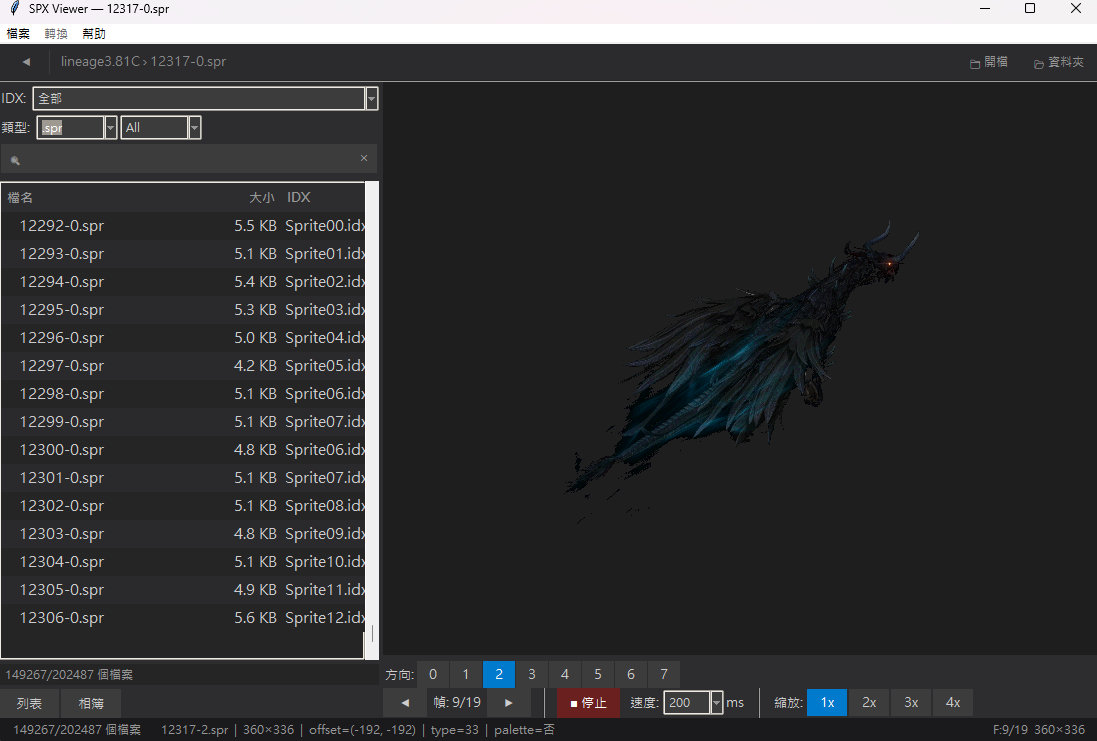Select file 12304-0.spr

coord(183,562)
